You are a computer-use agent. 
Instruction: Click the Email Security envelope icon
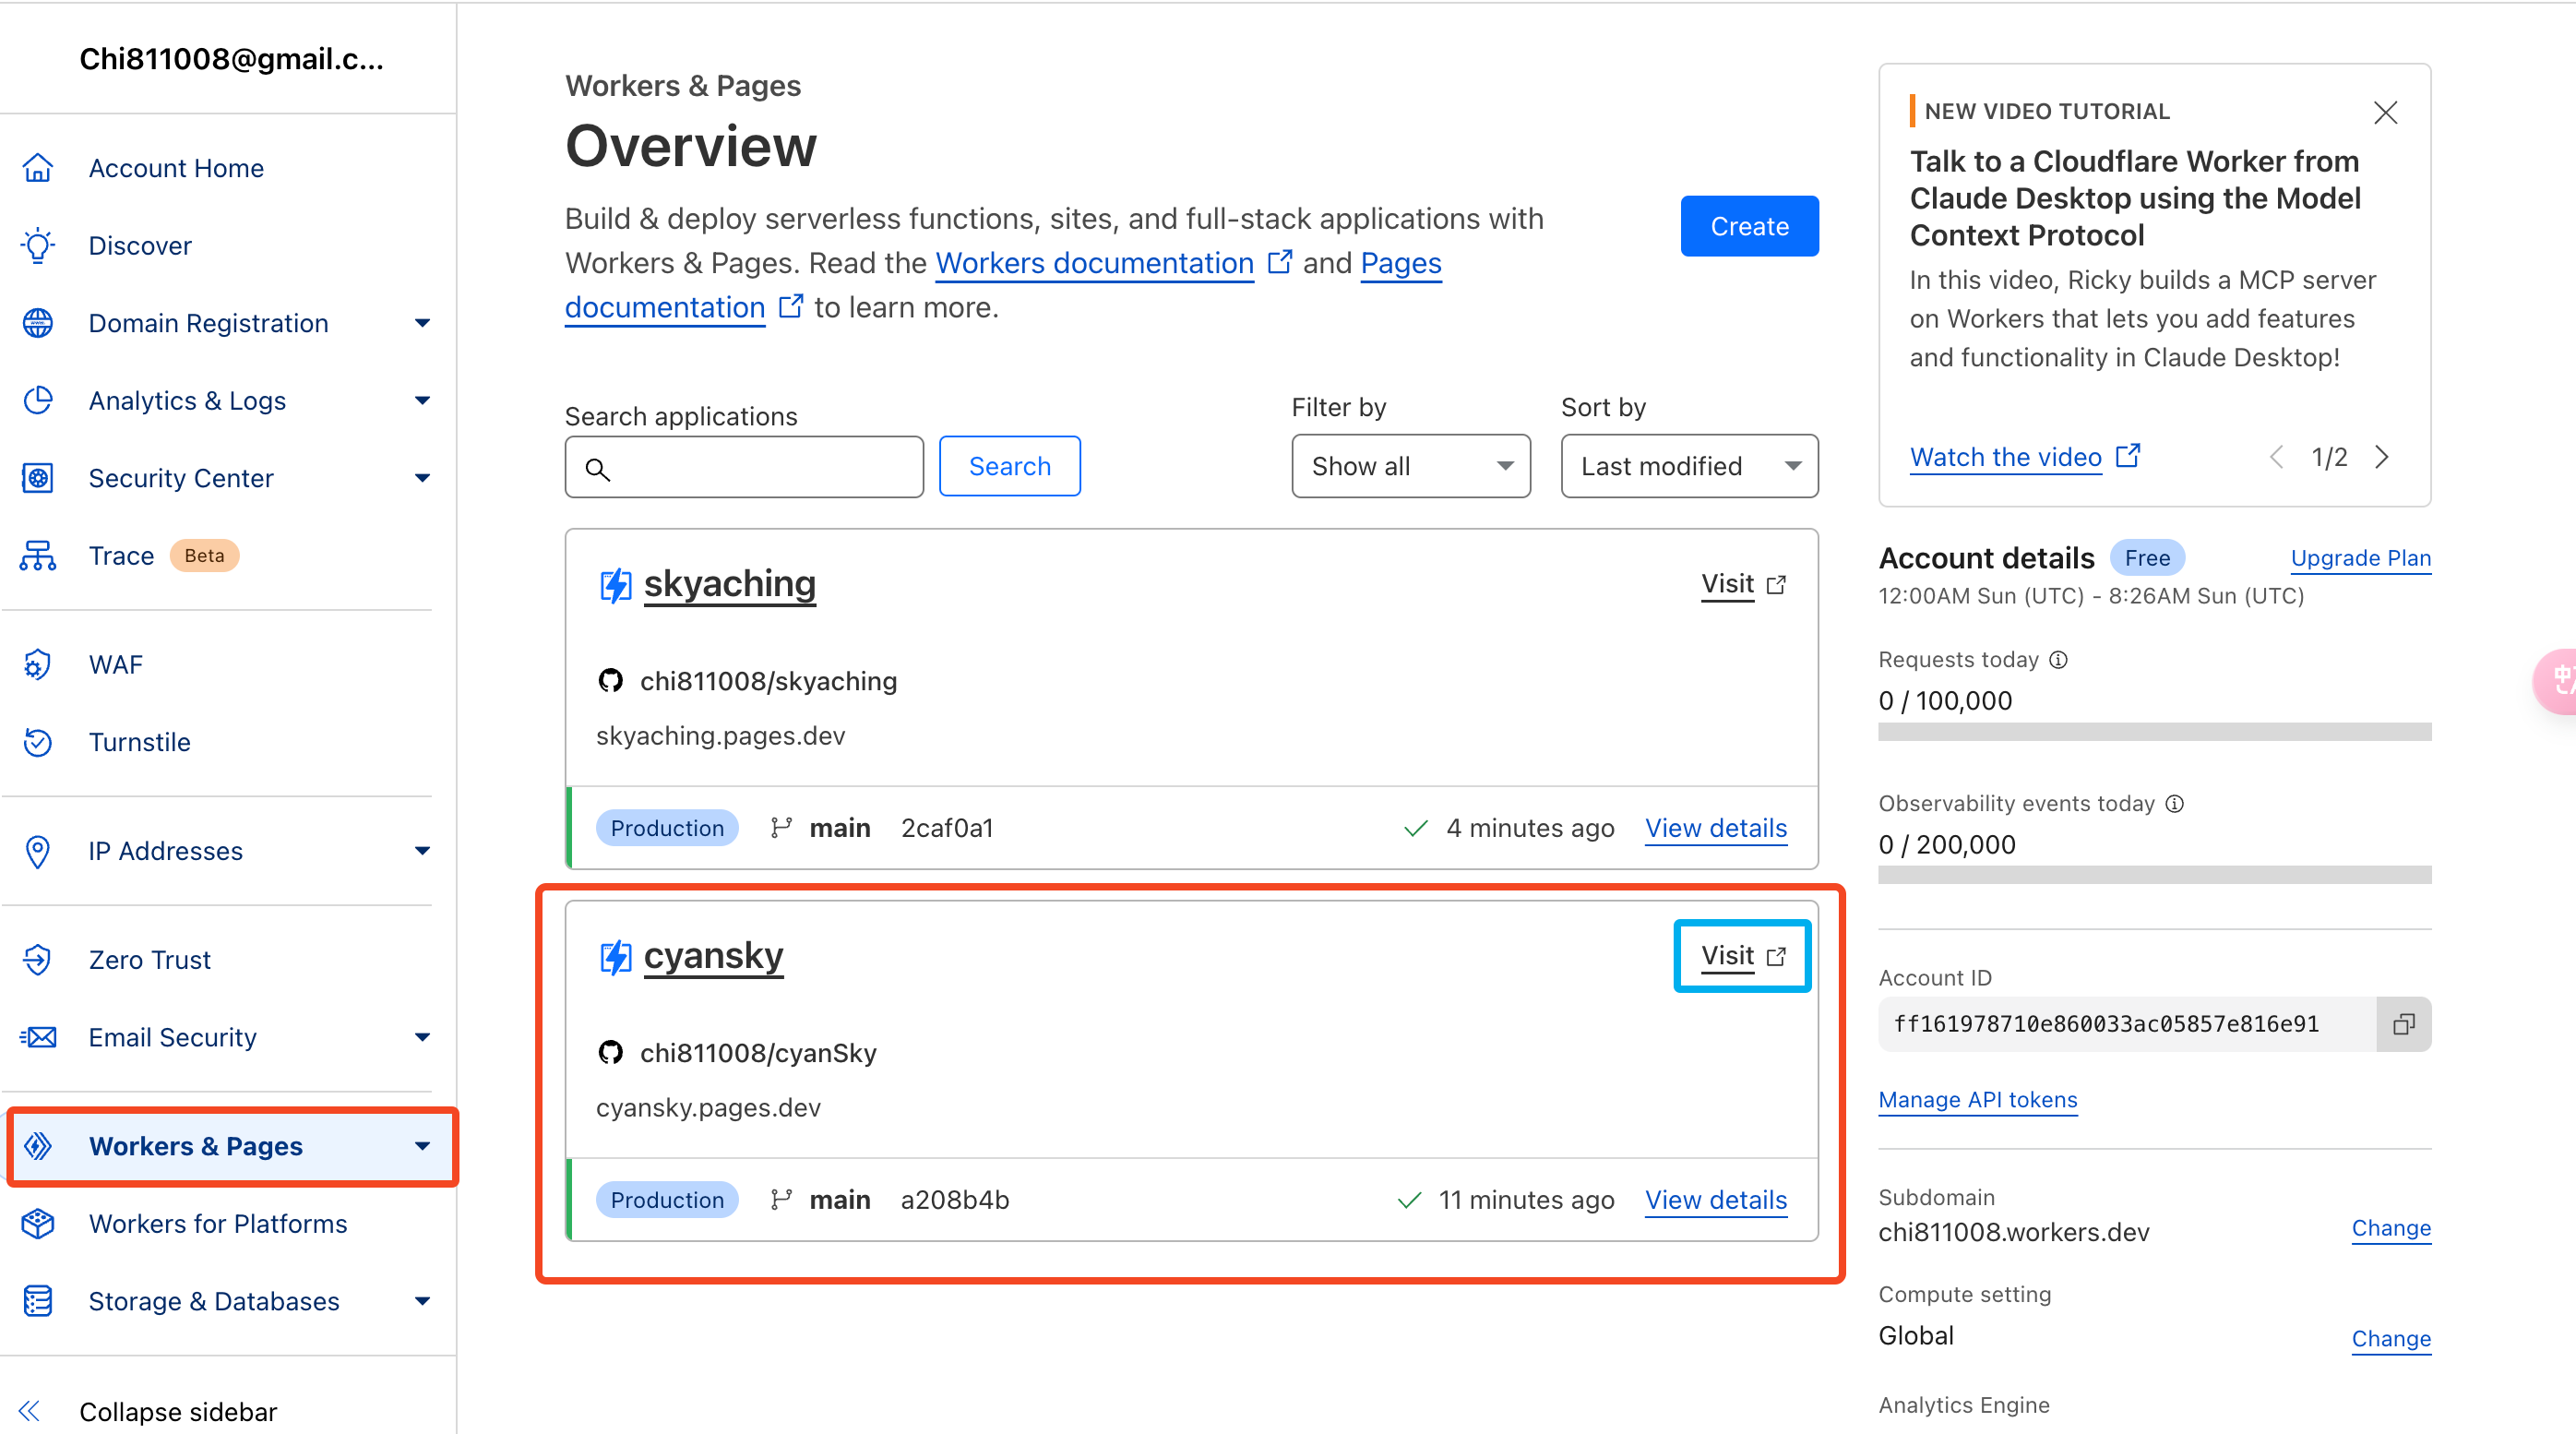tap(38, 1037)
